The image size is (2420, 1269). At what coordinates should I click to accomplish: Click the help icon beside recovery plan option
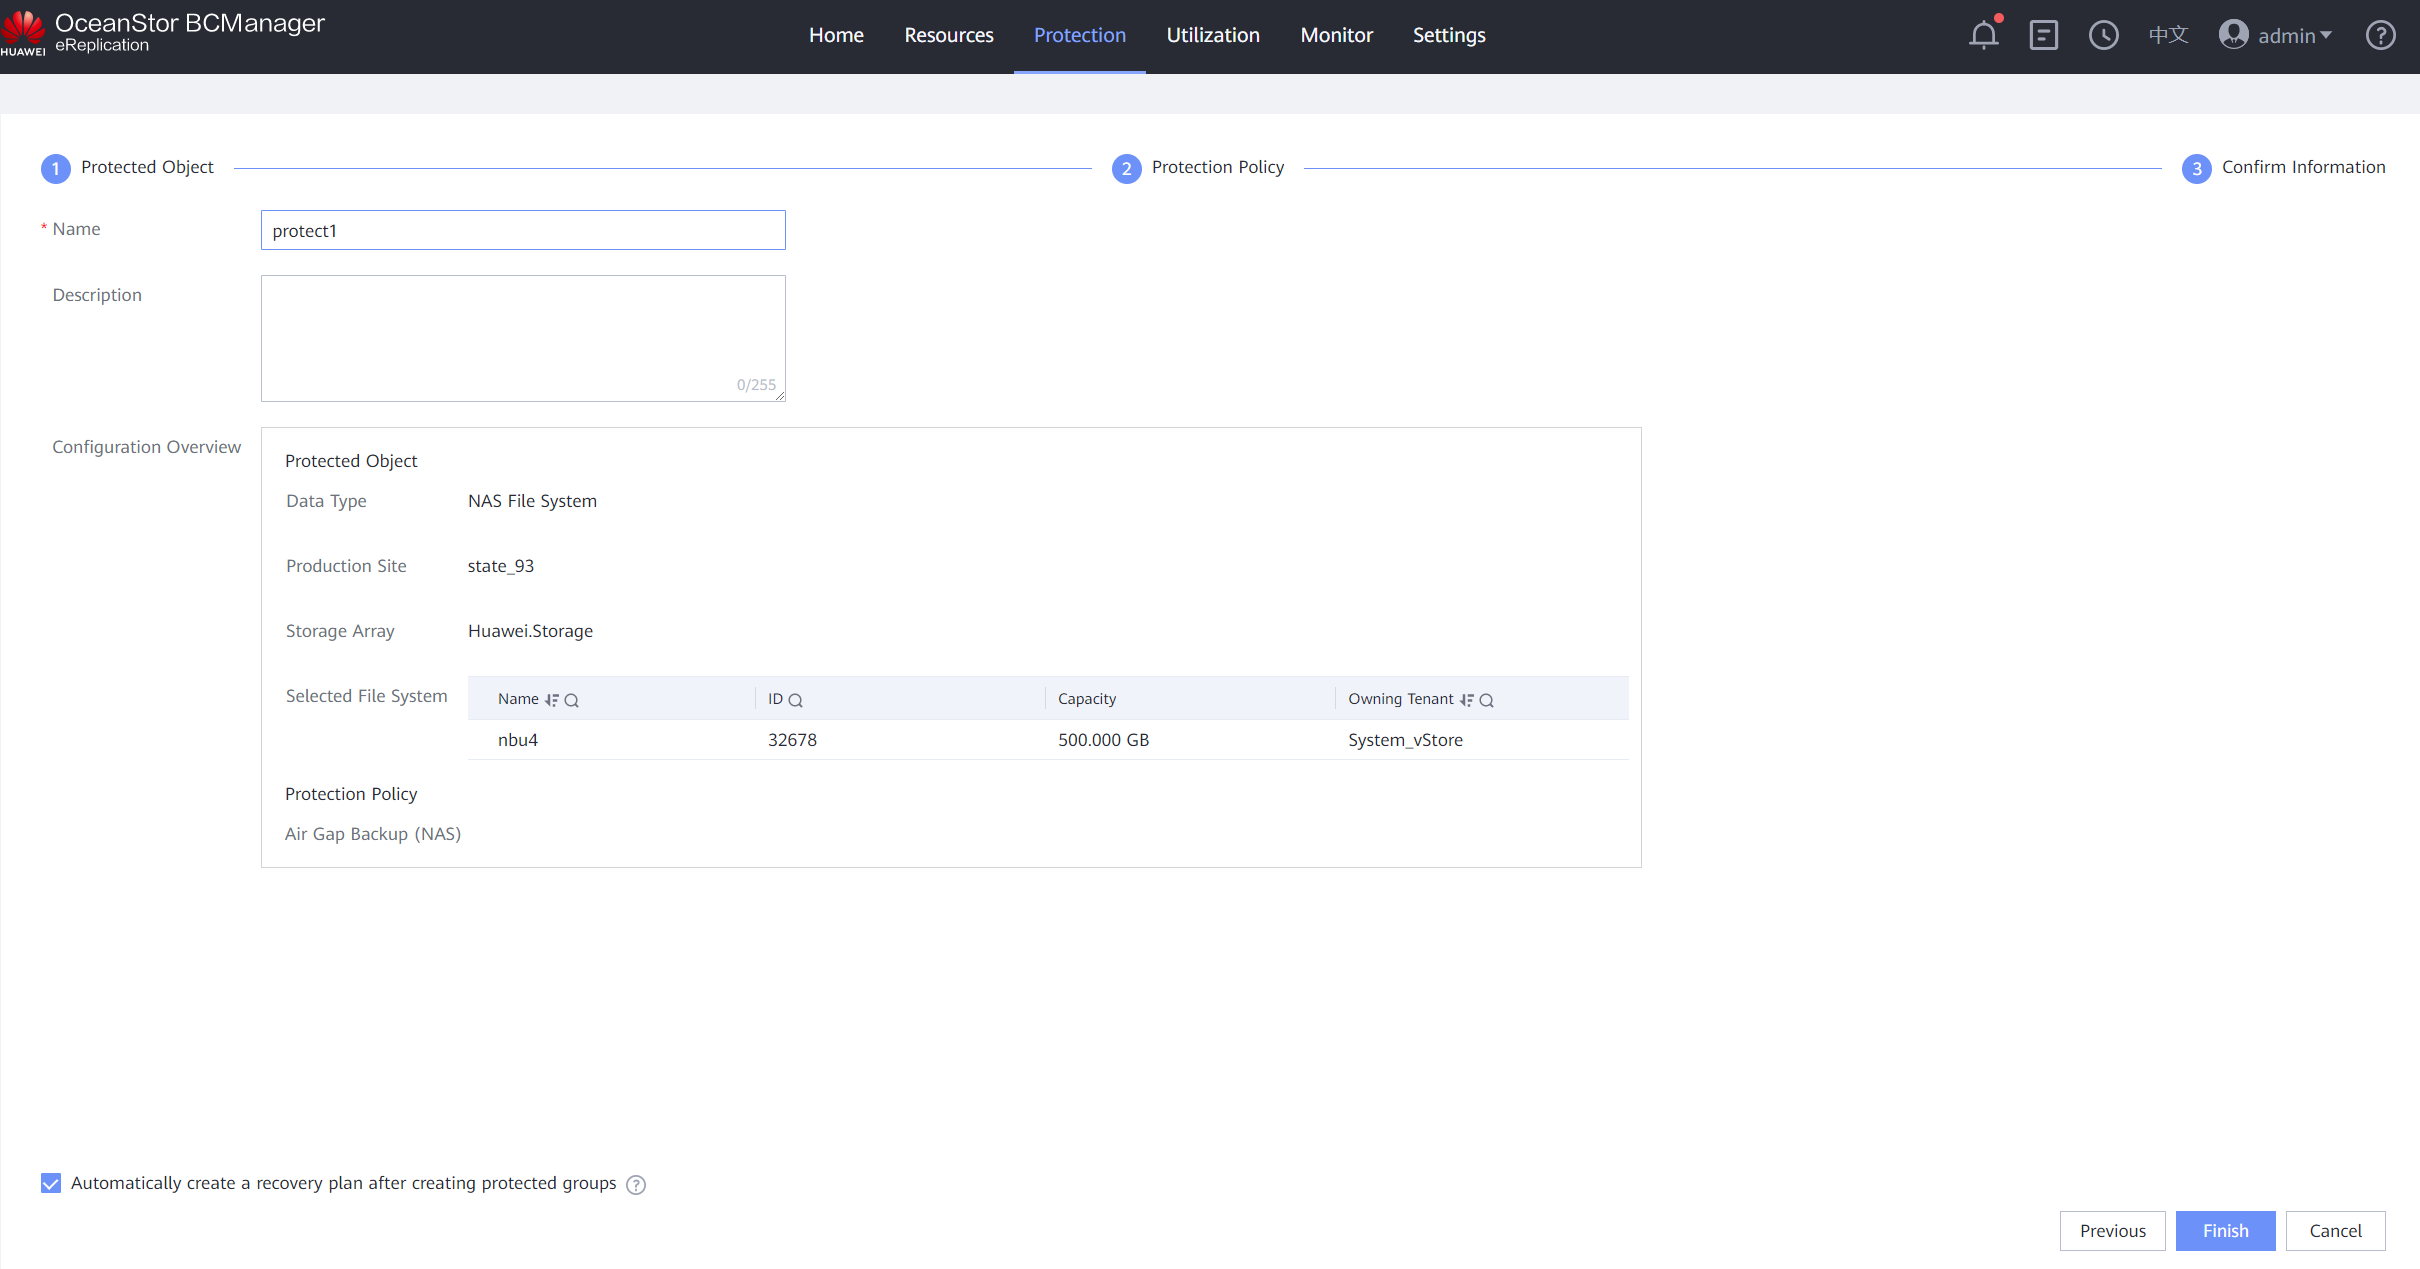point(636,1185)
